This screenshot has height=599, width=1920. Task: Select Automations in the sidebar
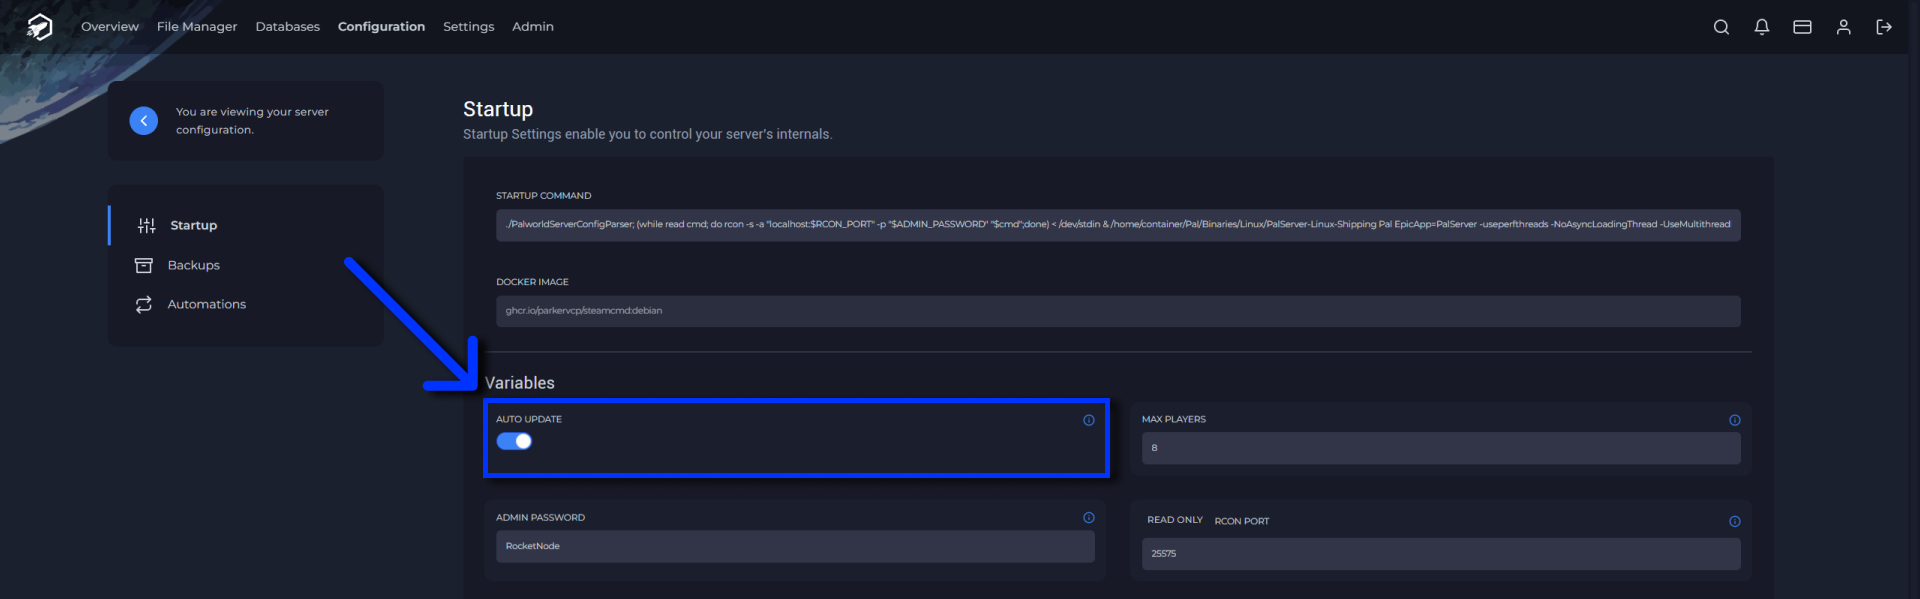click(x=206, y=304)
